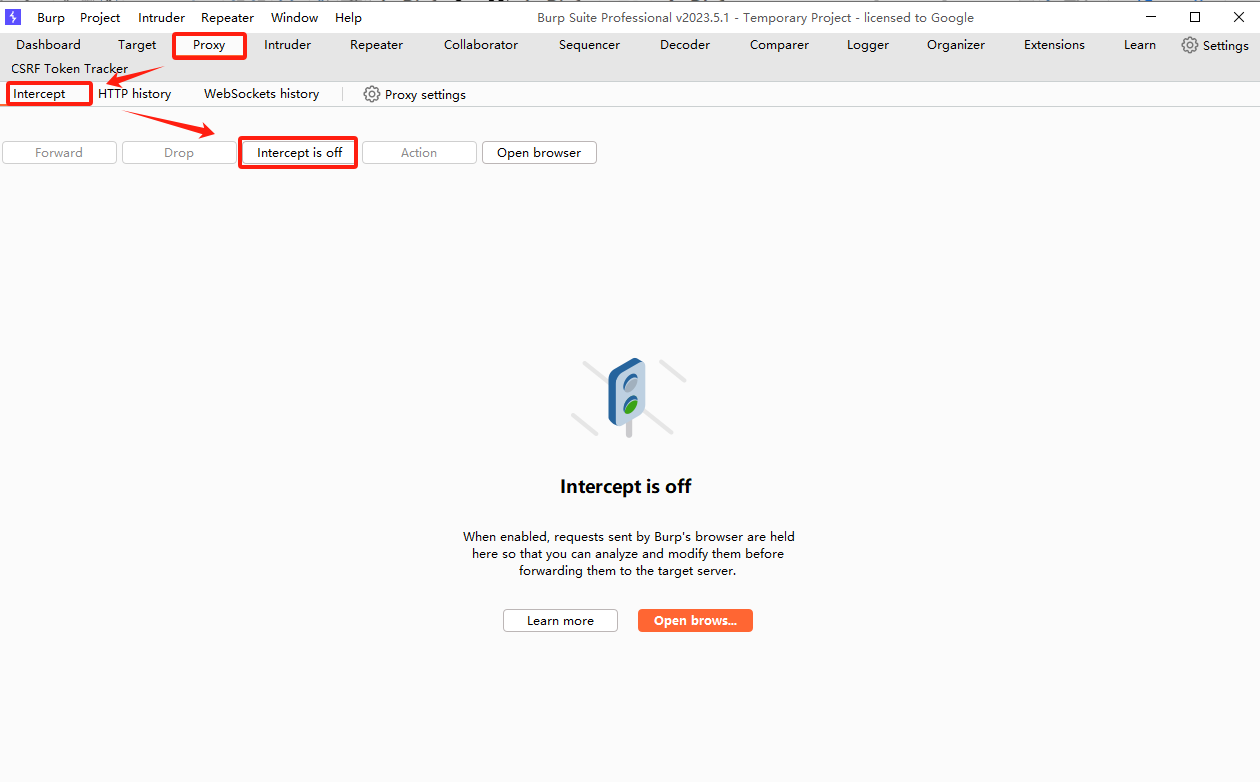Open Proxy settings gear

tap(372, 94)
